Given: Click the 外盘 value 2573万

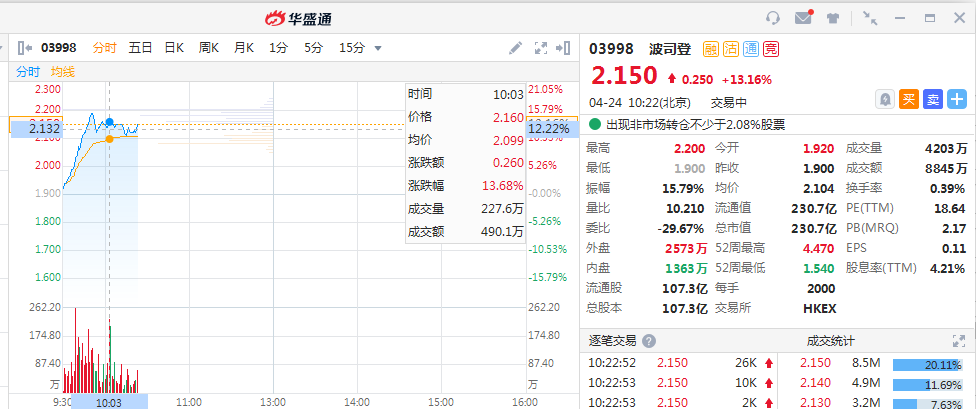Looking at the screenshot, I should tap(685, 248).
